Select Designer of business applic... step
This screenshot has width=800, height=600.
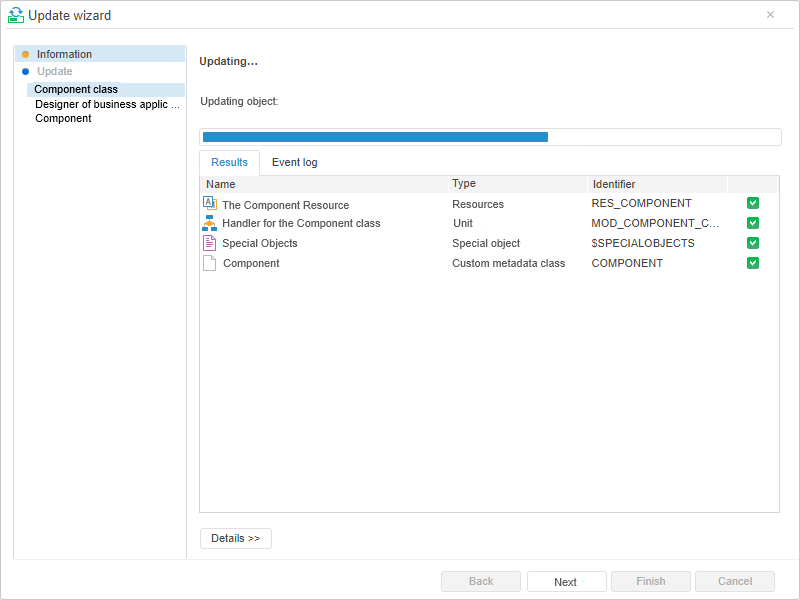[x=107, y=104]
